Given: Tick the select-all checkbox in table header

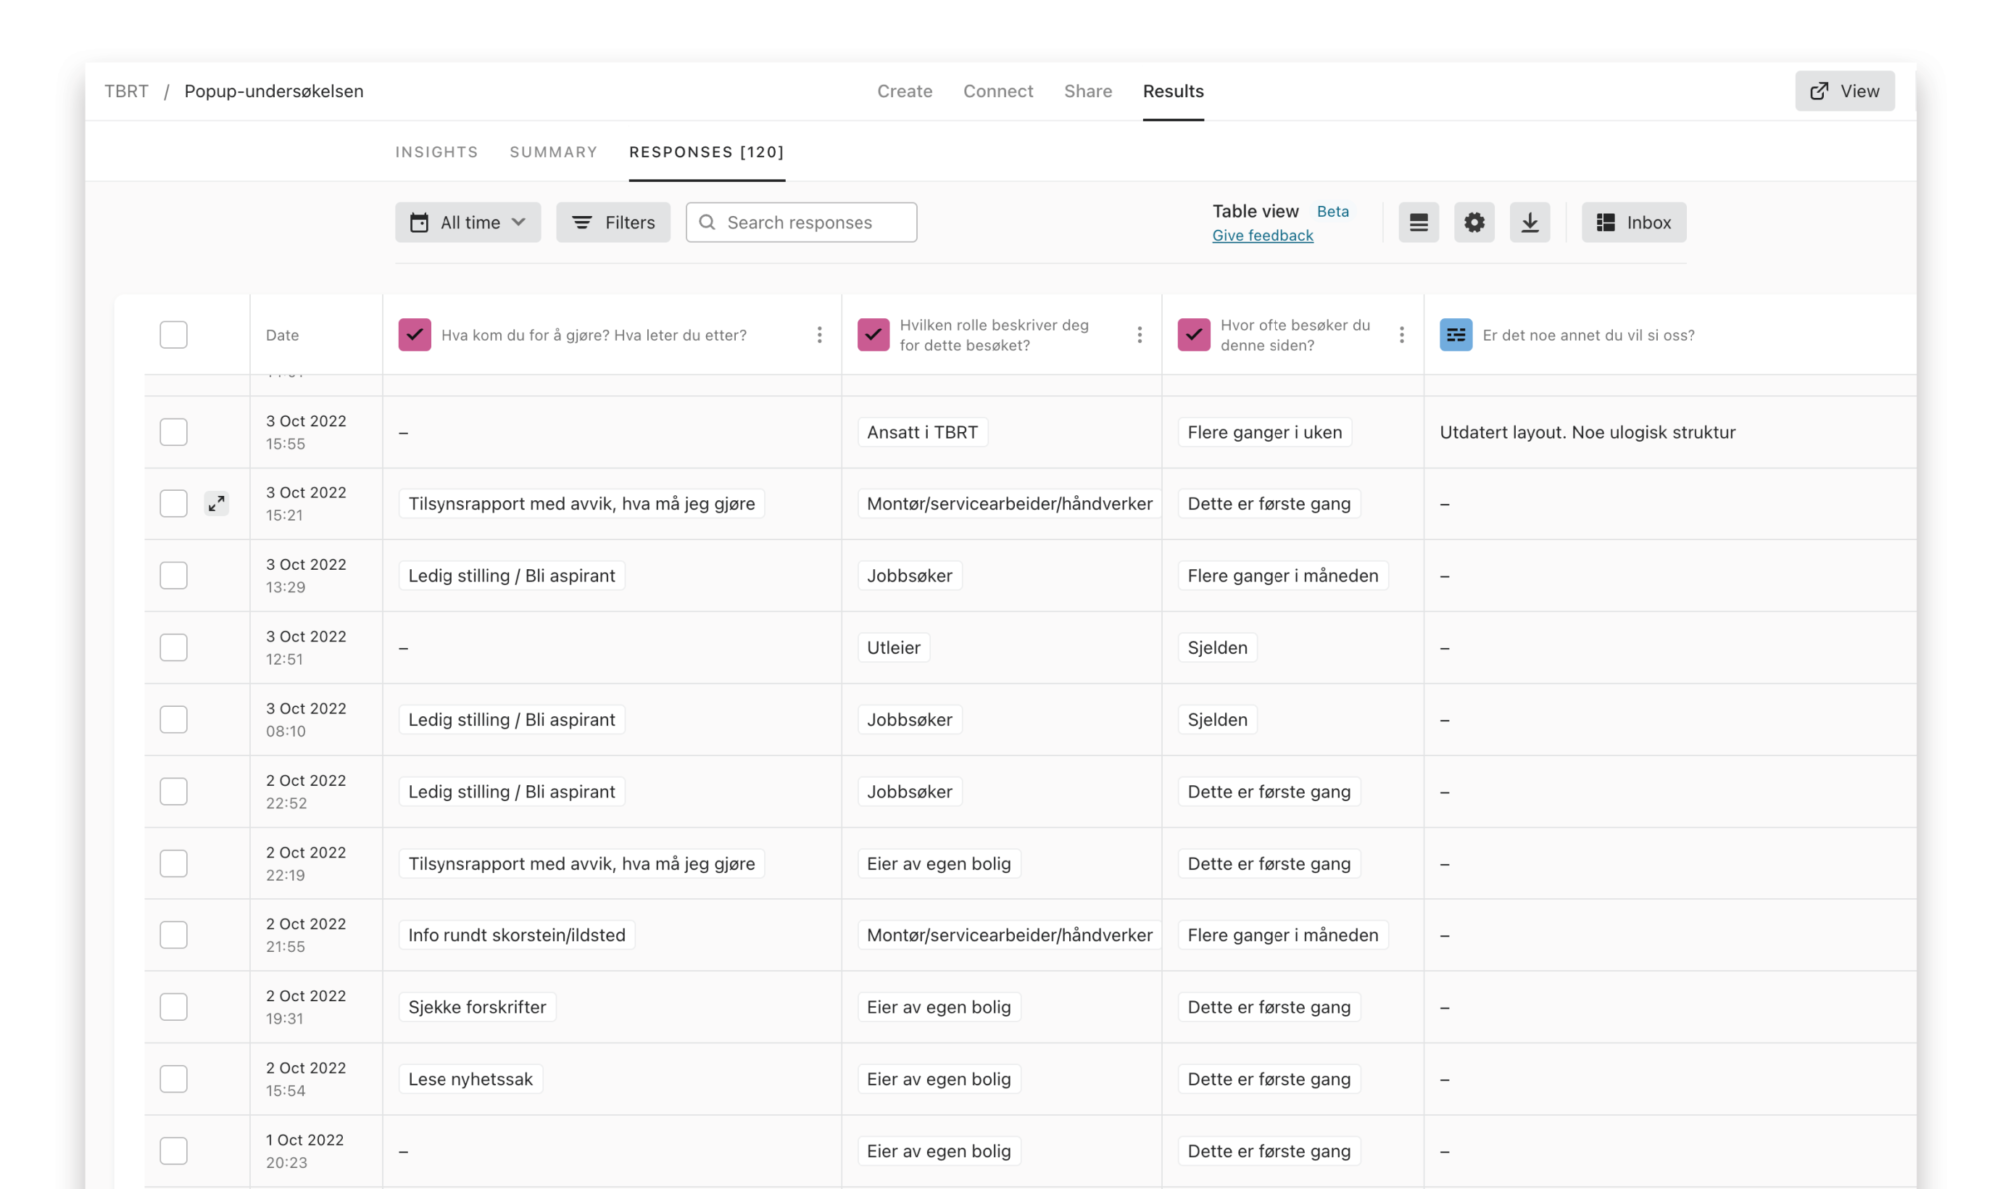Looking at the screenshot, I should point(174,334).
